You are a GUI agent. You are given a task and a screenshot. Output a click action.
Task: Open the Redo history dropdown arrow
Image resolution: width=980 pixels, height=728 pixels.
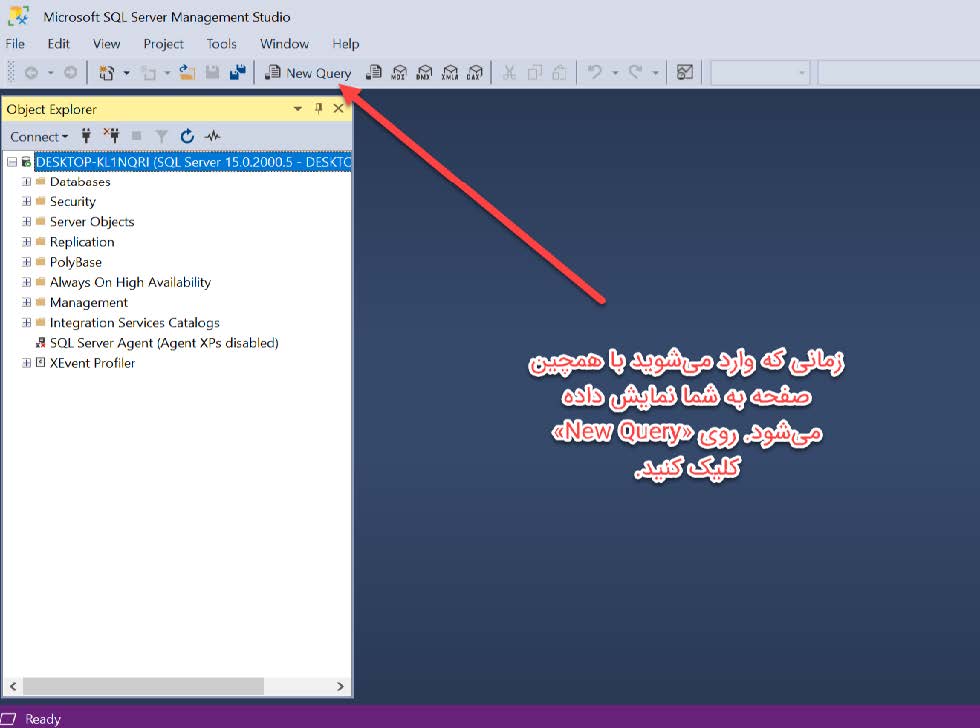tap(655, 73)
